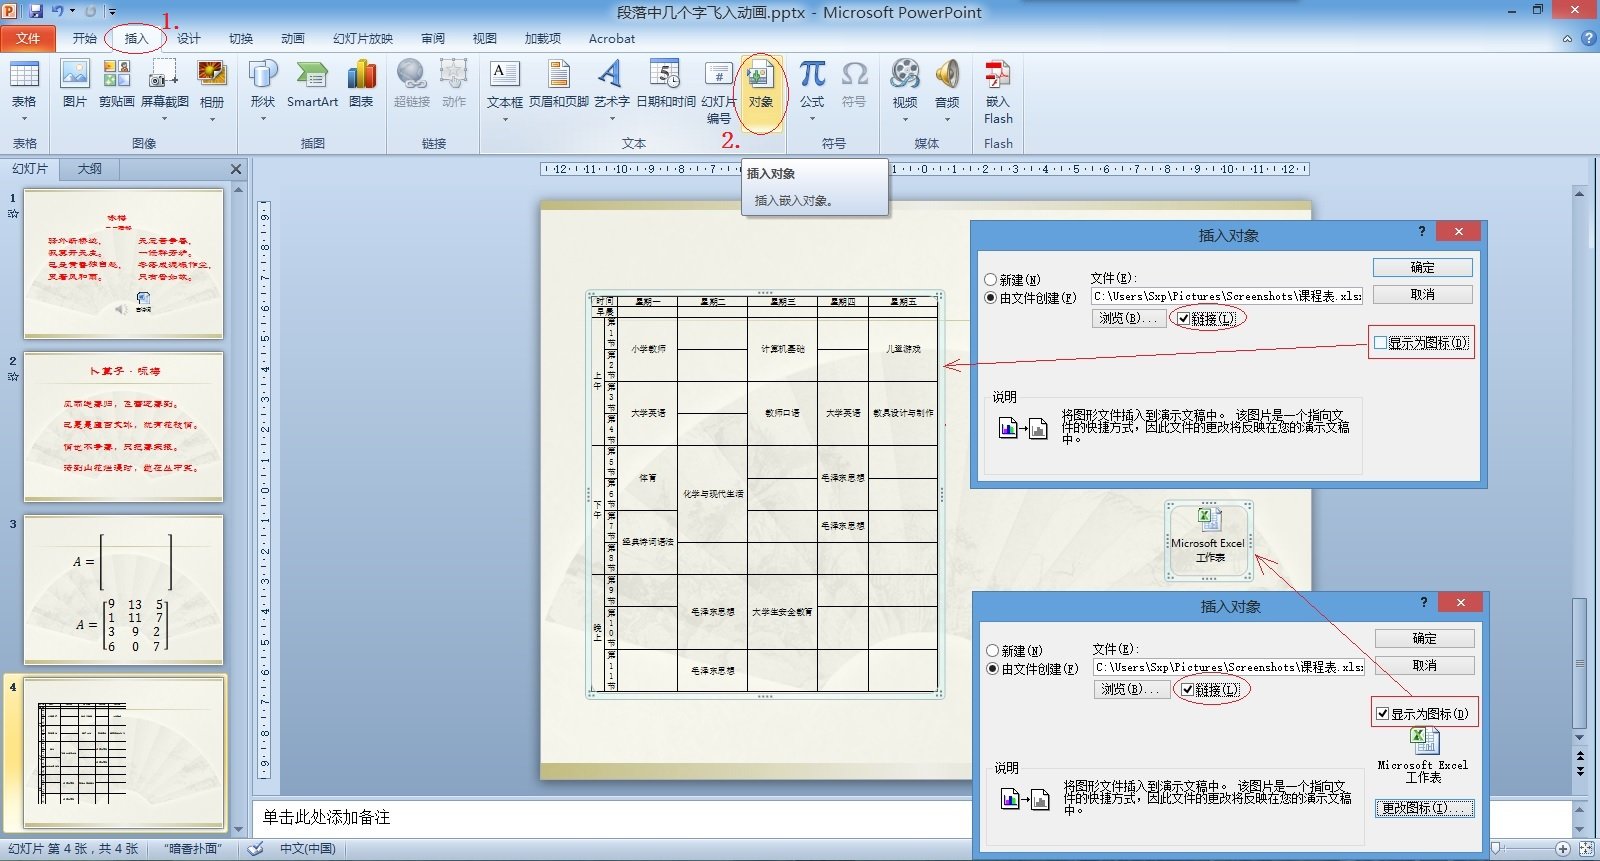Screen dimensions: 1600x861
Task: Switch to the 设计 ribbon tab
Action: pos(189,38)
